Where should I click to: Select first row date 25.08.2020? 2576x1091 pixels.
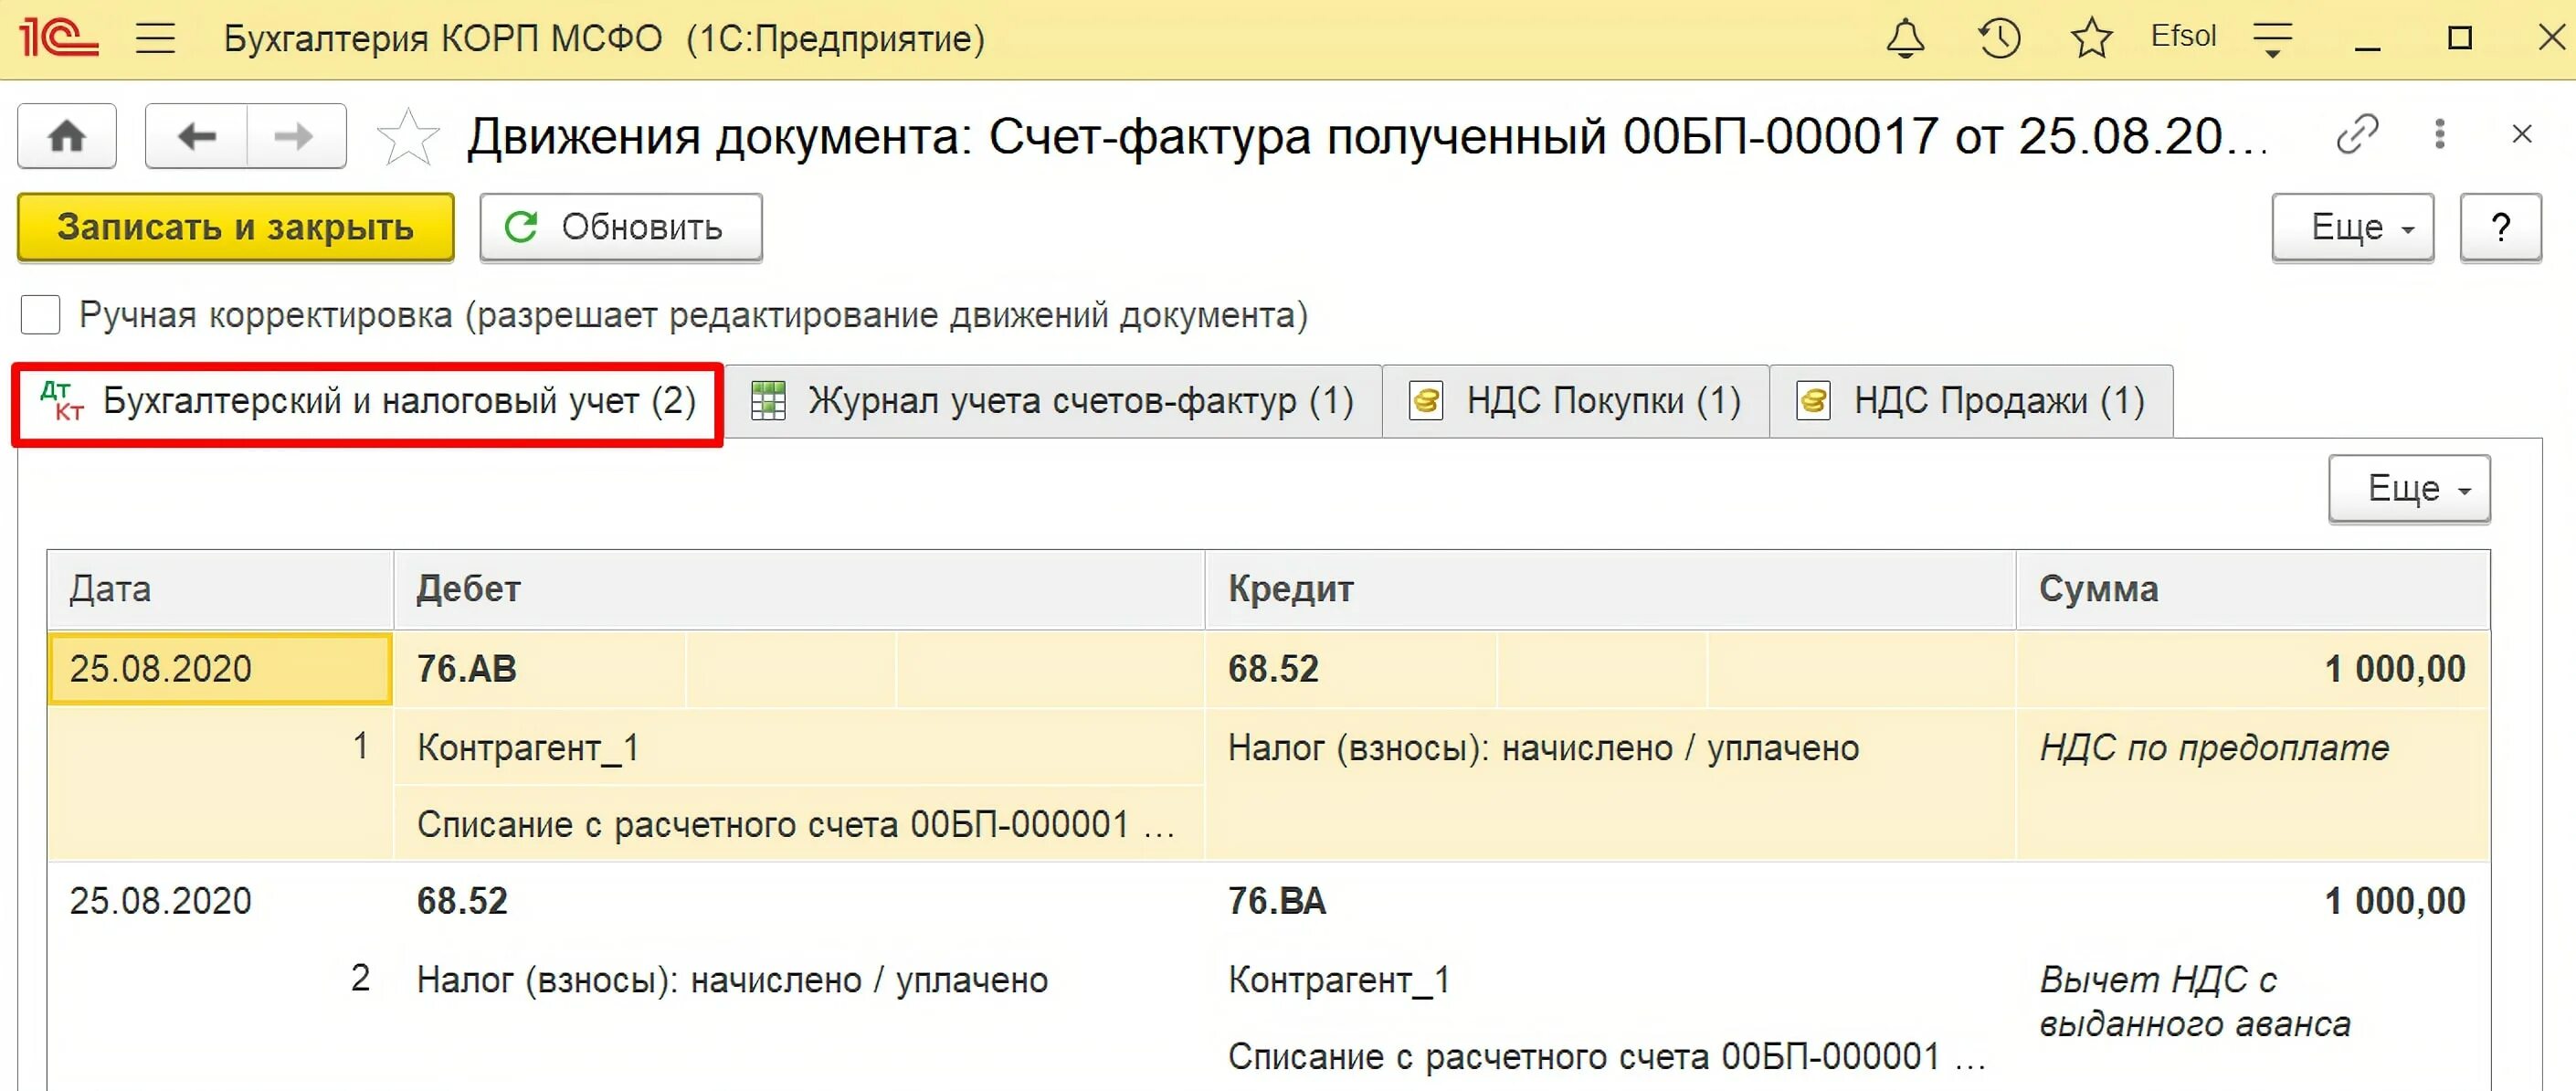[x=220, y=669]
